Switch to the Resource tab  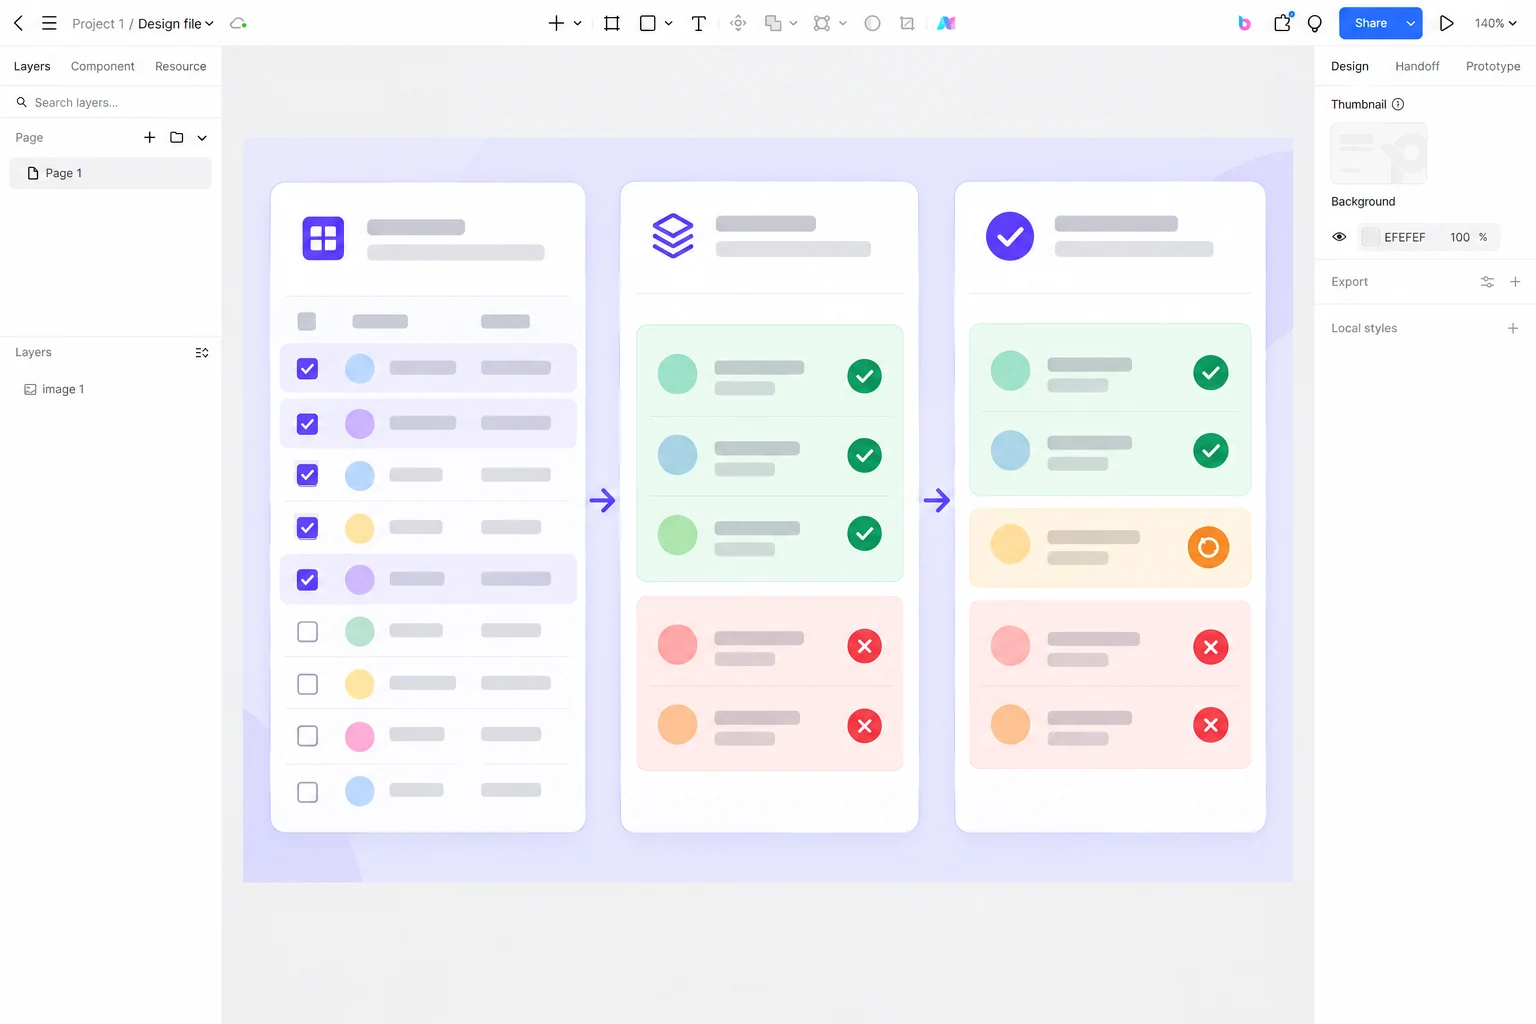pos(181,66)
